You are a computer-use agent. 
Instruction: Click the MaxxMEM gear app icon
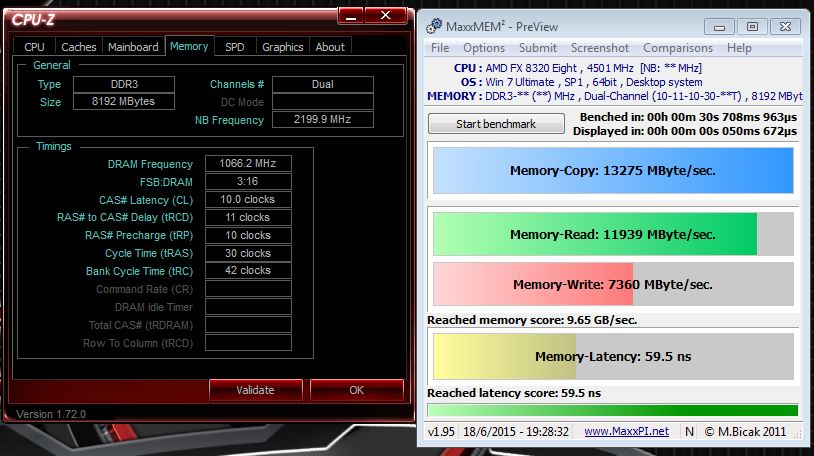tap(434, 26)
